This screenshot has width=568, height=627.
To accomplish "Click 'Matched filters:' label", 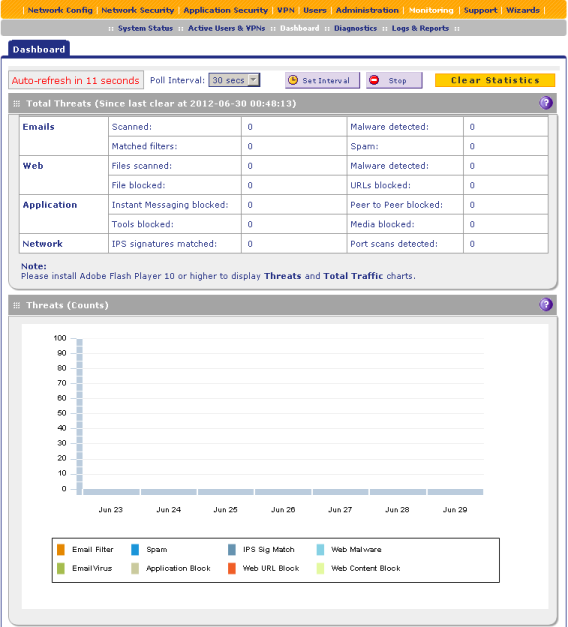I will (x=144, y=146).
